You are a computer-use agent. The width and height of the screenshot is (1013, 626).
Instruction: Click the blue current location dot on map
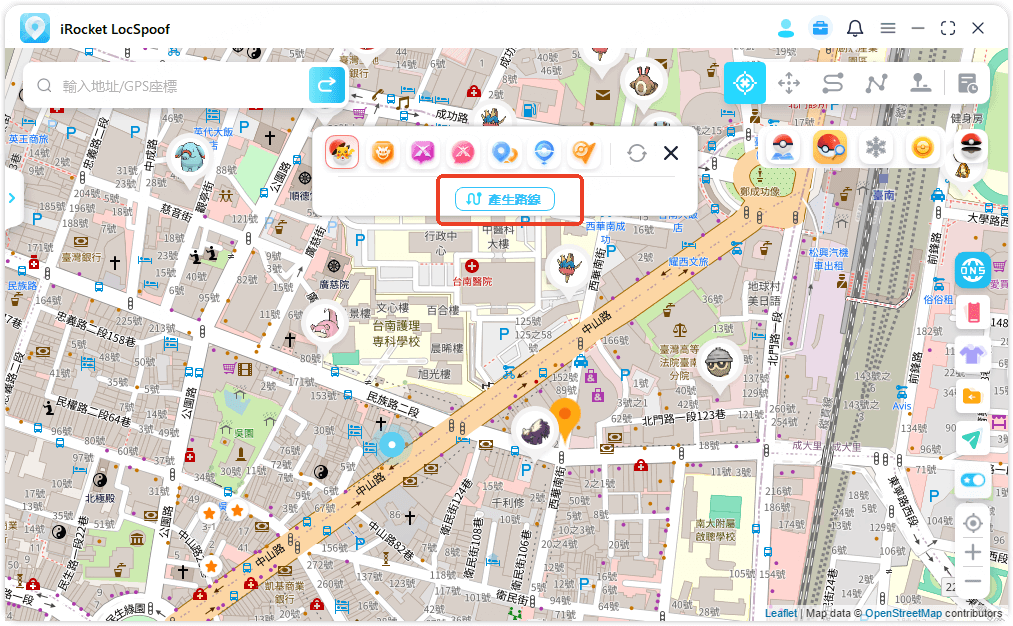click(392, 444)
